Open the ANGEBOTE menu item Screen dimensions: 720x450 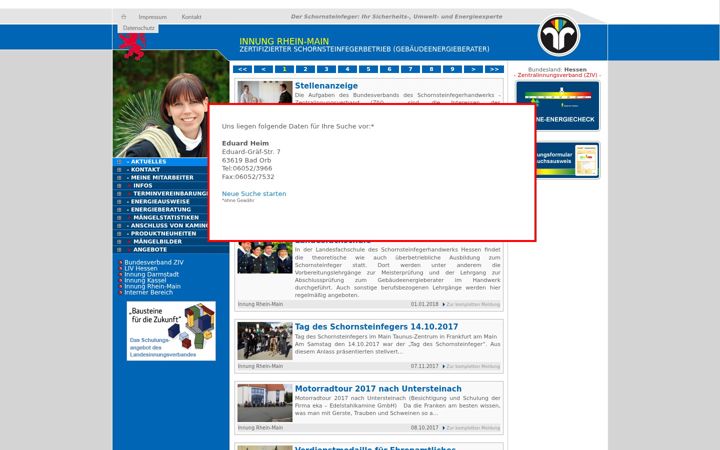[x=150, y=250]
